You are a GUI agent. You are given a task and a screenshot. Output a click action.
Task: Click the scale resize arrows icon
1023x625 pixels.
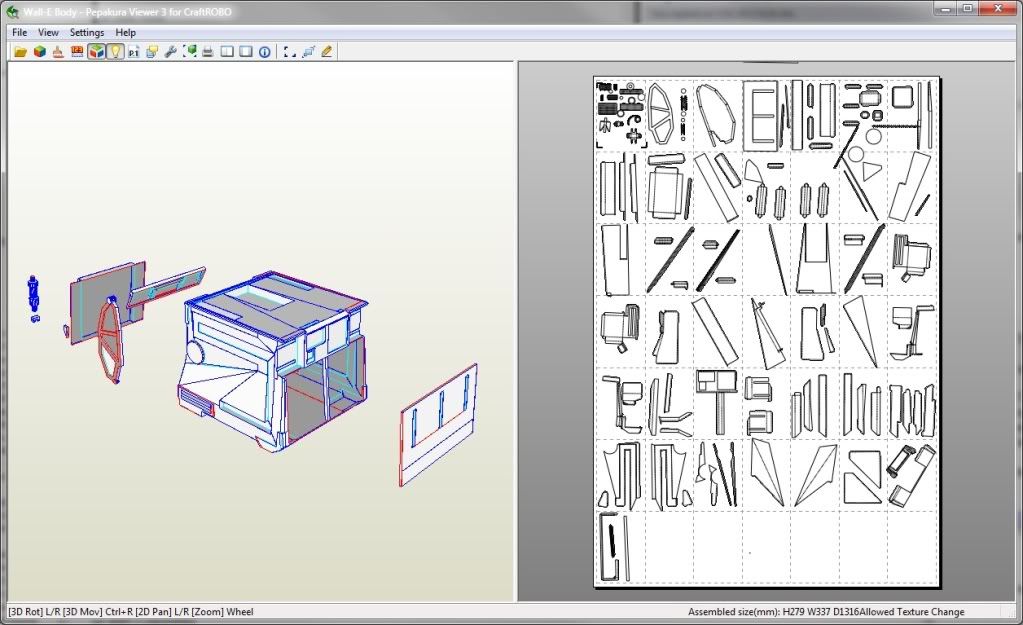pyautogui.click(x=308, y=52)
